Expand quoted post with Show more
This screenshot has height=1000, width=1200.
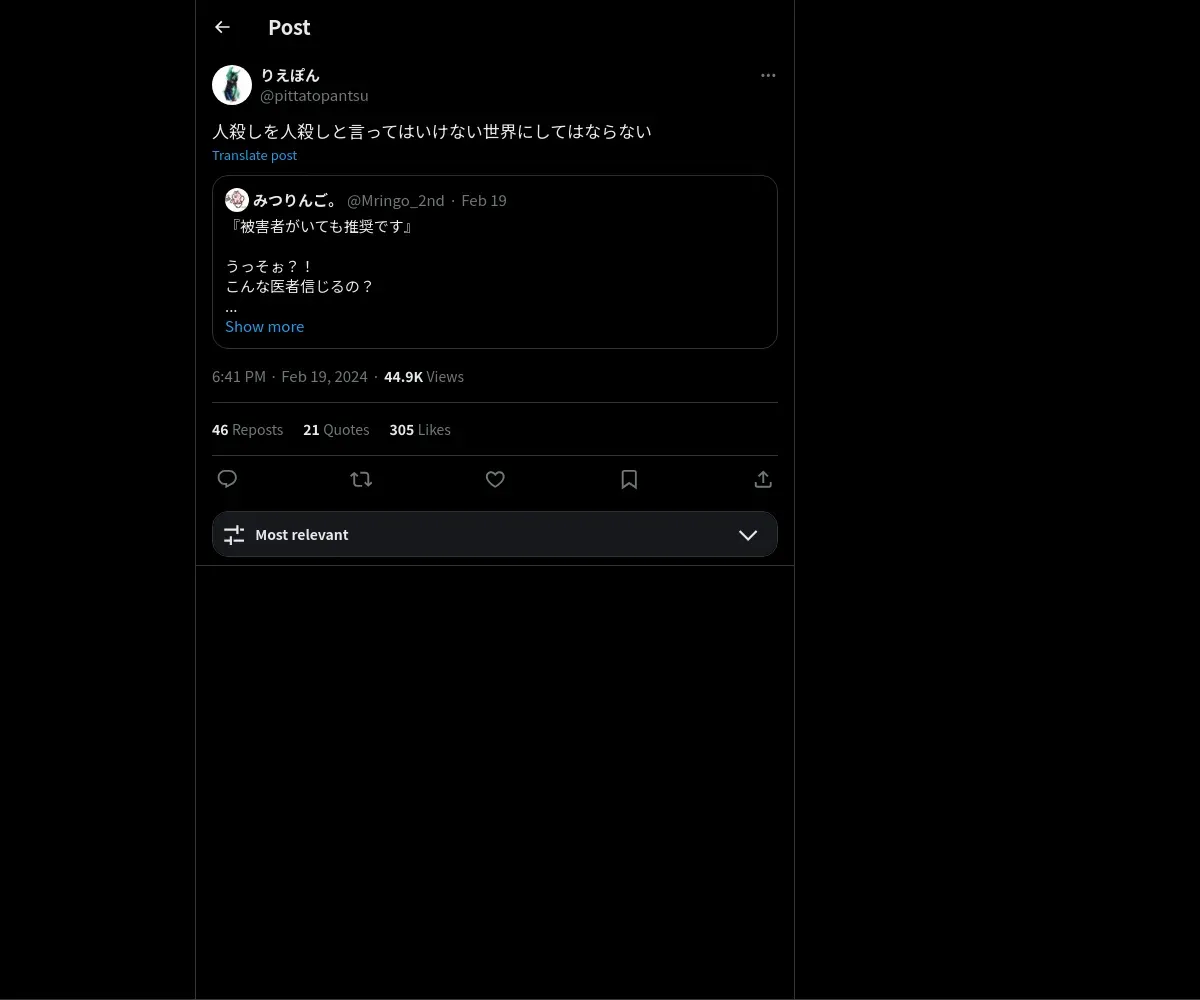264,326
